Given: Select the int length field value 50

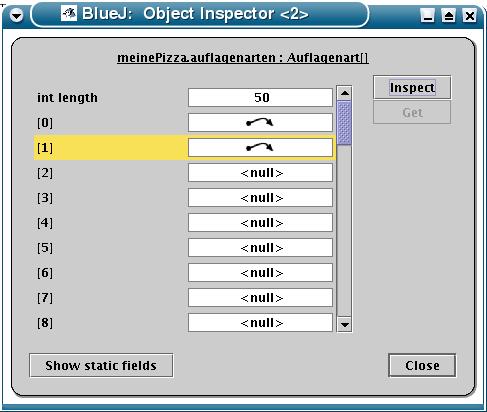Looking at the screenshot, I should click(260, 98).
